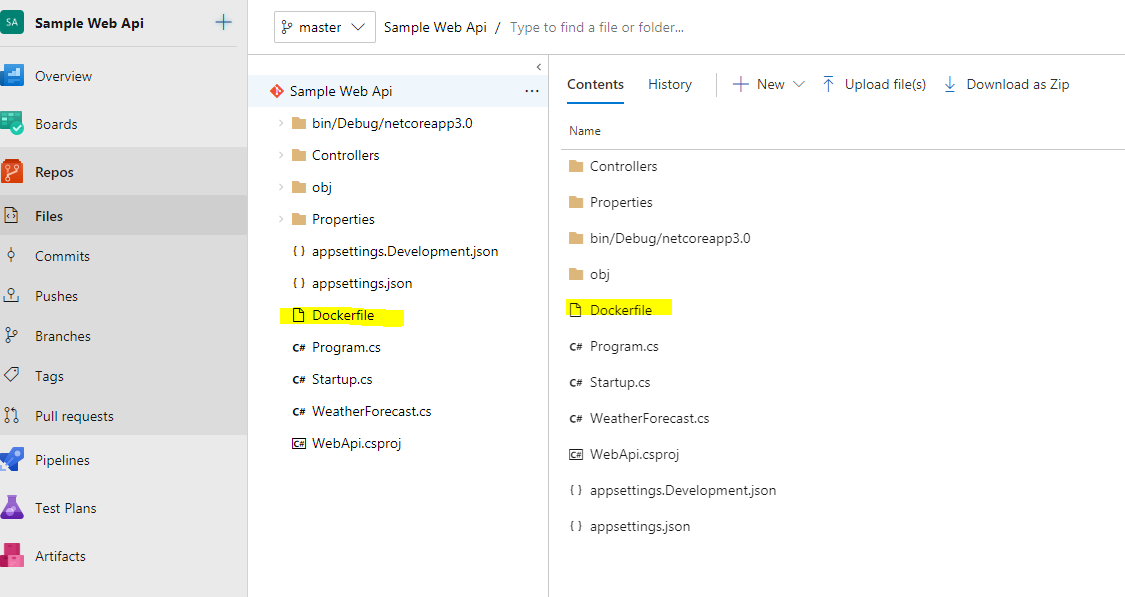The height and width of the screenshot is (597, 1125).
Task: Click Controllers folder icon in contents list
Action: click(x=575, y=166)
